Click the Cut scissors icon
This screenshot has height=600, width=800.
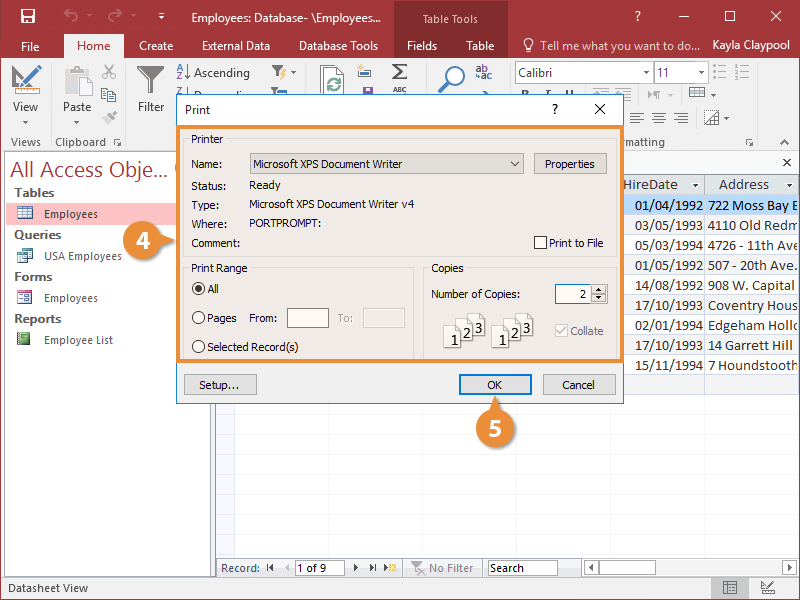[x=109, y=73]
